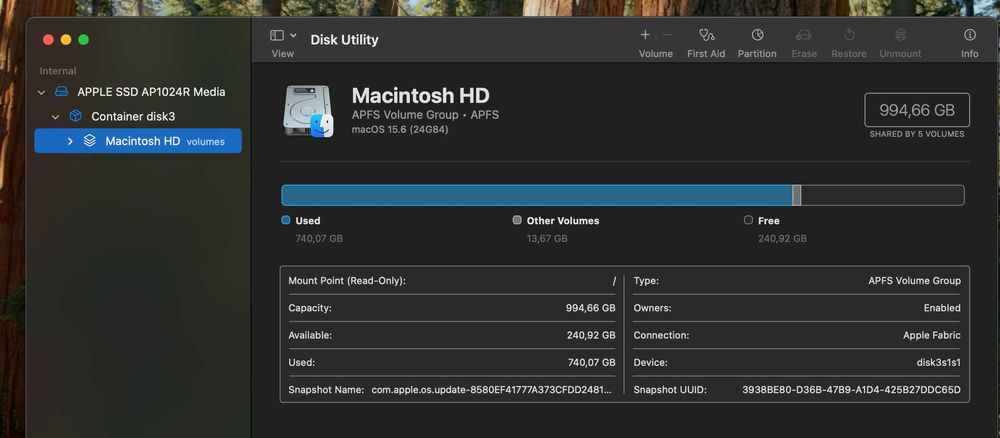Expand the Macintosh HD volumes group
Image resolution: width=1000 pixels, height=438 pixels.
[70, 141]
